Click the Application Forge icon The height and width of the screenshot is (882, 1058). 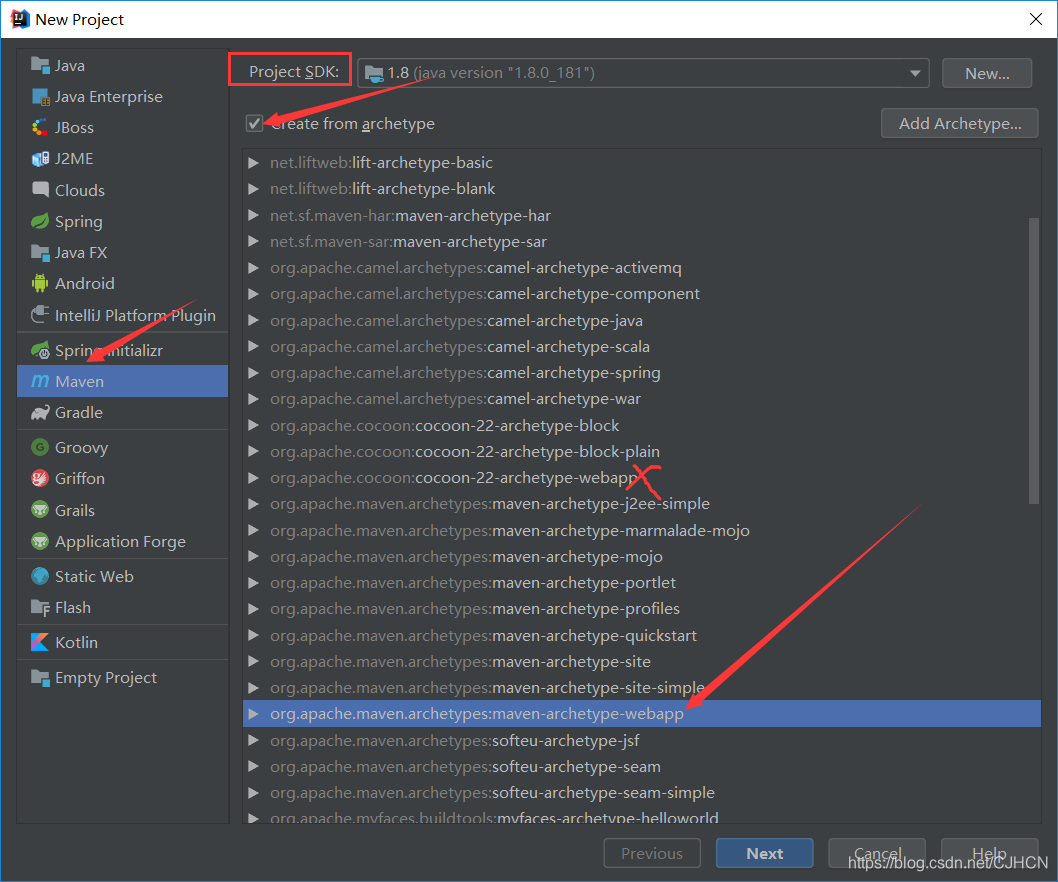coord(40,541)
